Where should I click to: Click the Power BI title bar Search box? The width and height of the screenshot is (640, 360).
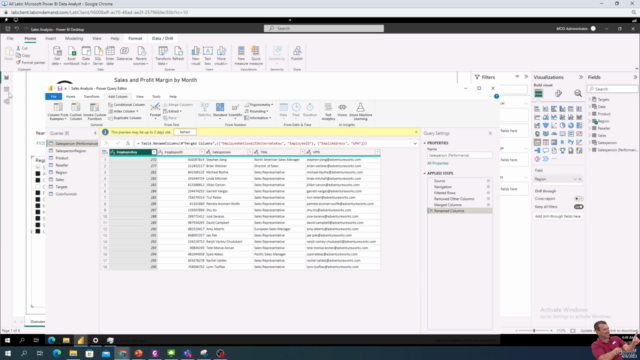[324, 29]
